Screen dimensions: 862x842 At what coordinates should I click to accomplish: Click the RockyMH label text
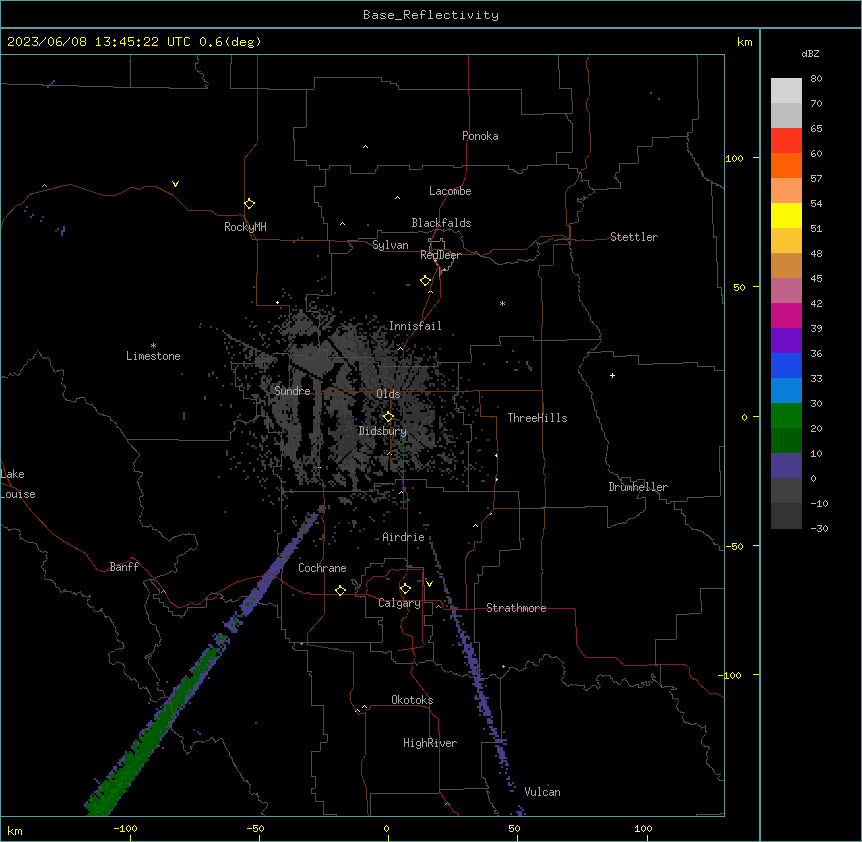tap(245, 227)
